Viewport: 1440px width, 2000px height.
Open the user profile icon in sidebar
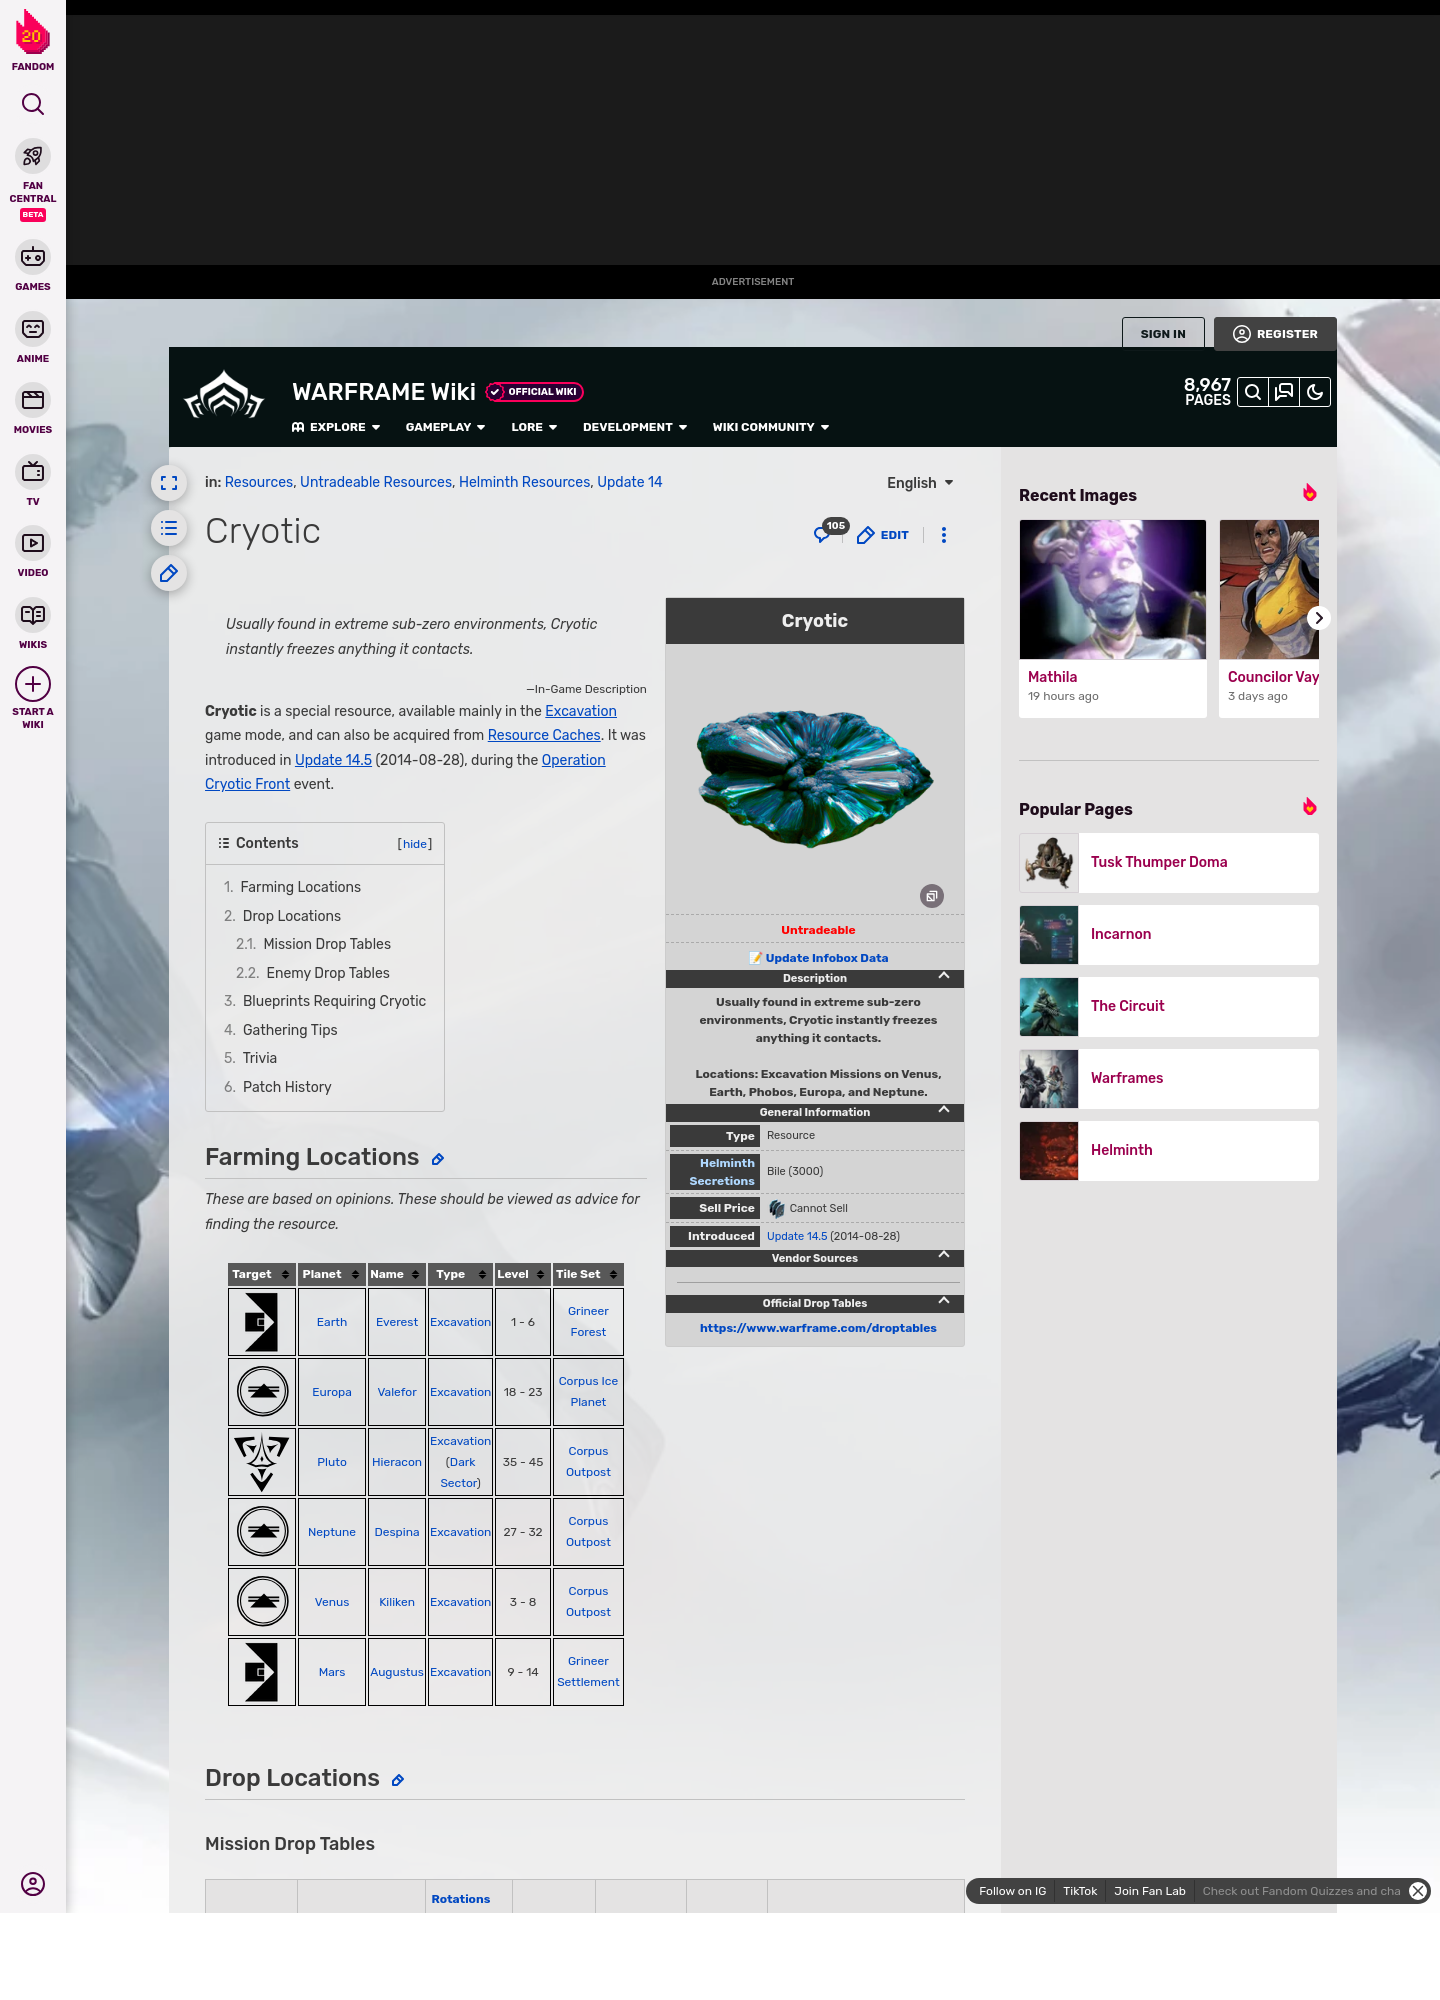pos(33,1884)
